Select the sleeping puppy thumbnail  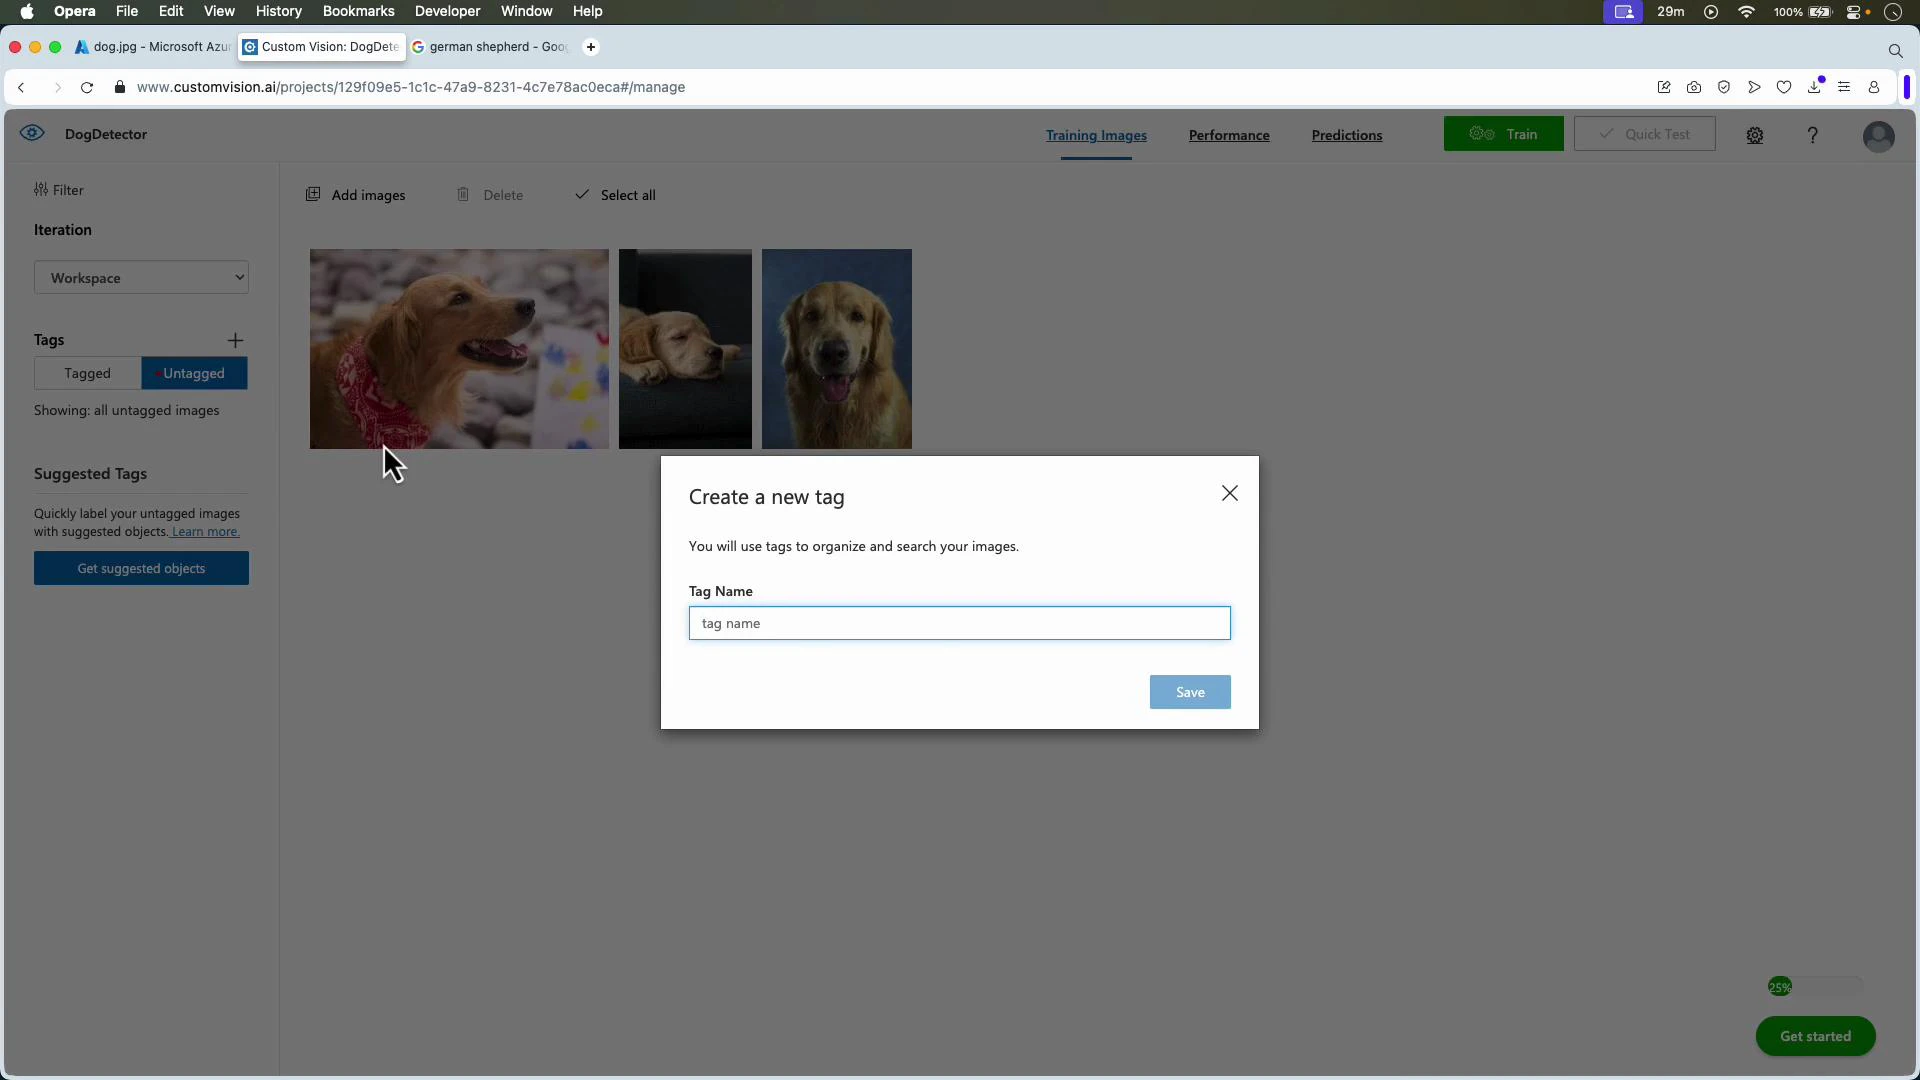(x=685, y=349)
